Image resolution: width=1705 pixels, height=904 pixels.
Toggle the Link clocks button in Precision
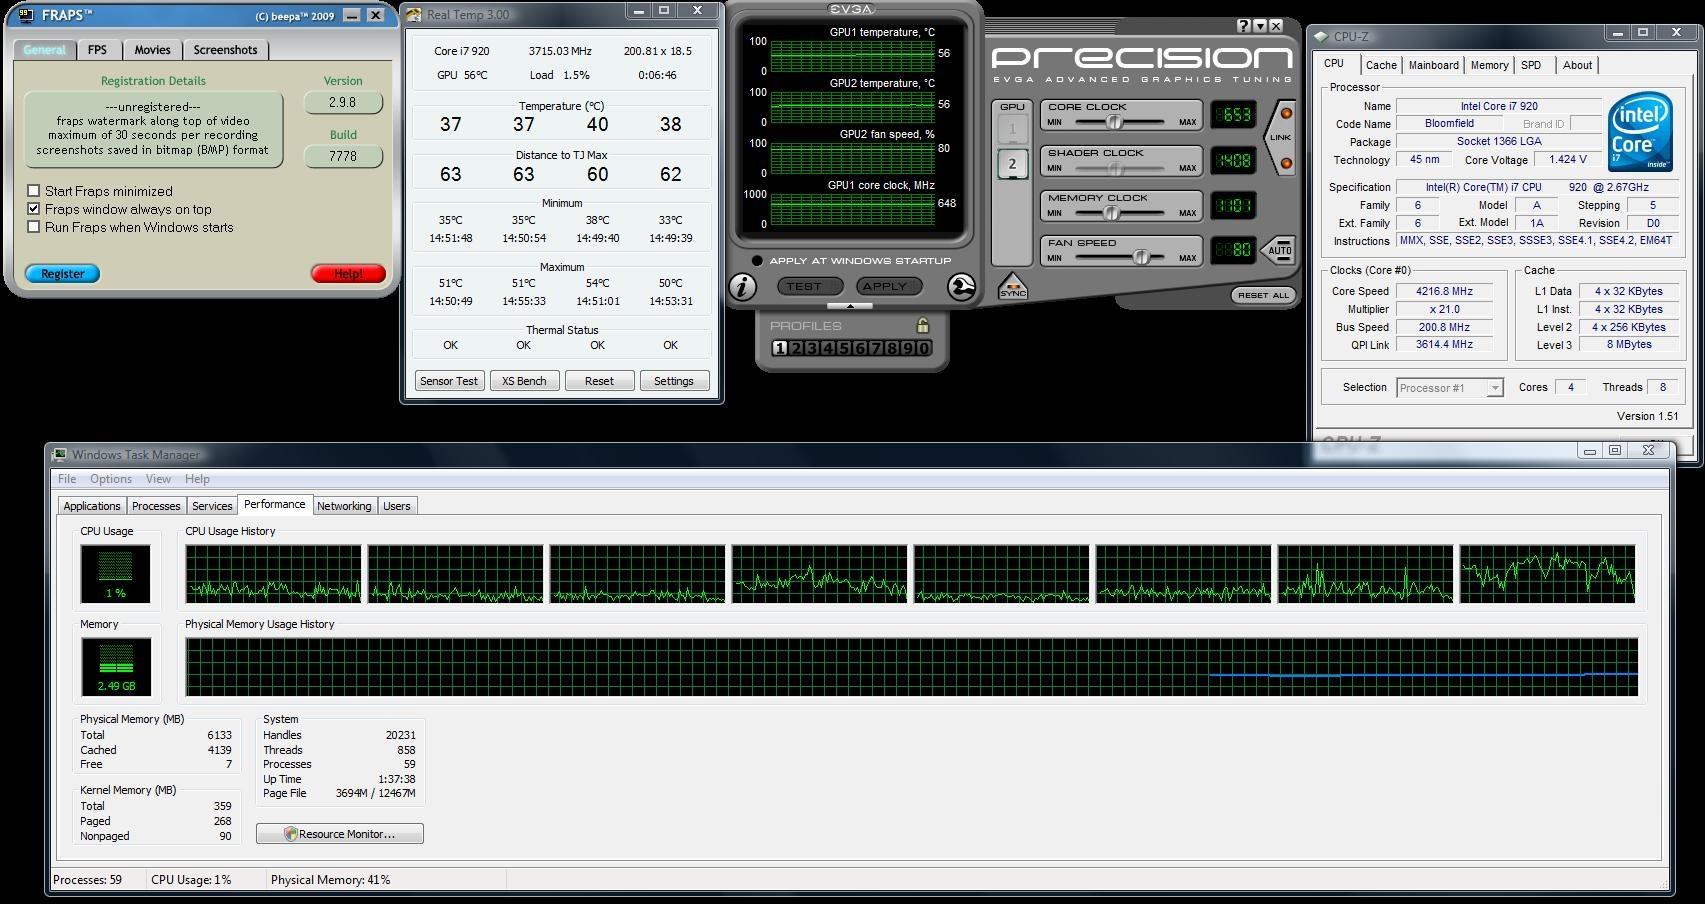[1281, 138]
